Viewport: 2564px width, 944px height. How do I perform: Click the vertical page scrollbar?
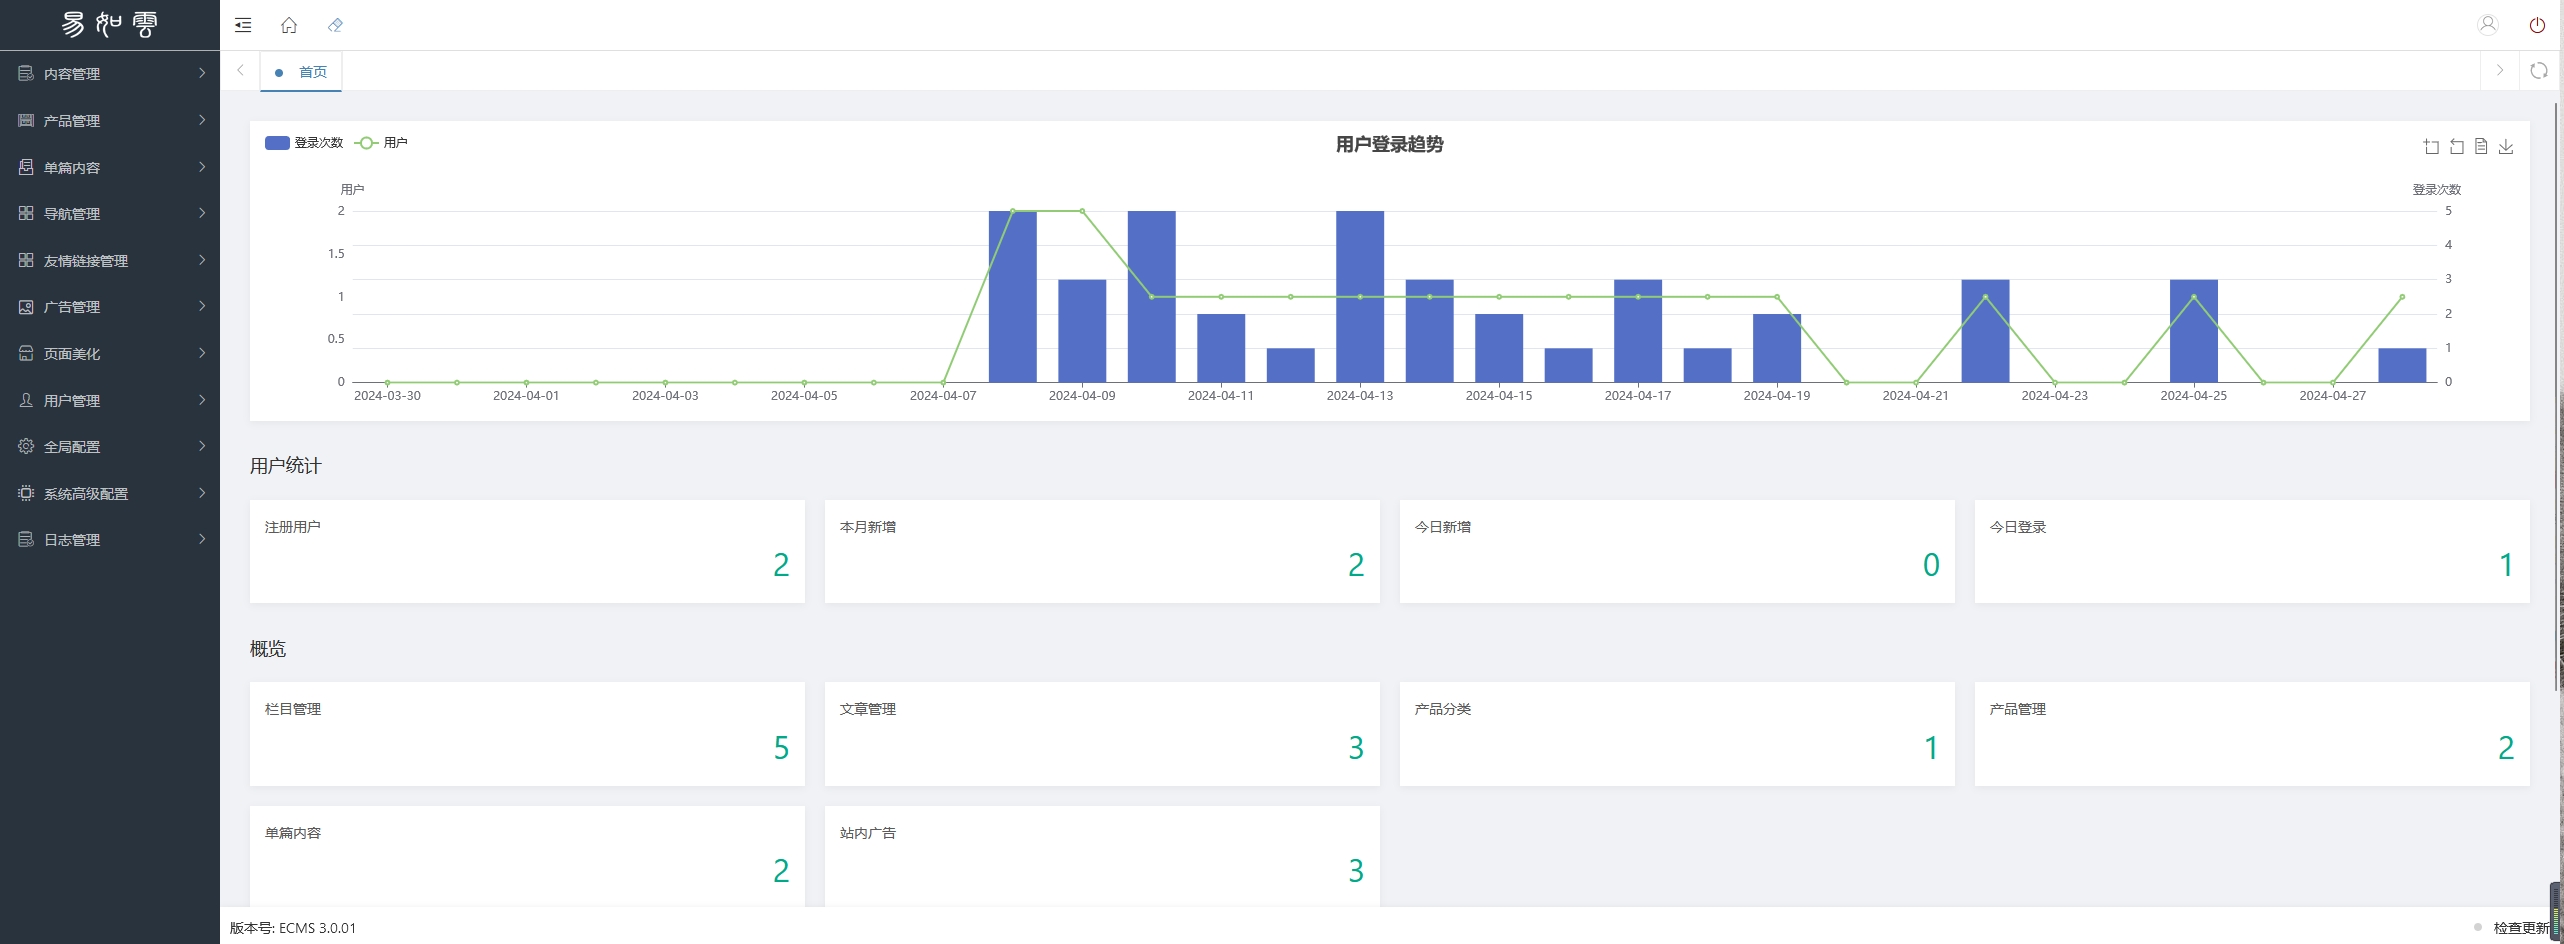coord(2558,395)
